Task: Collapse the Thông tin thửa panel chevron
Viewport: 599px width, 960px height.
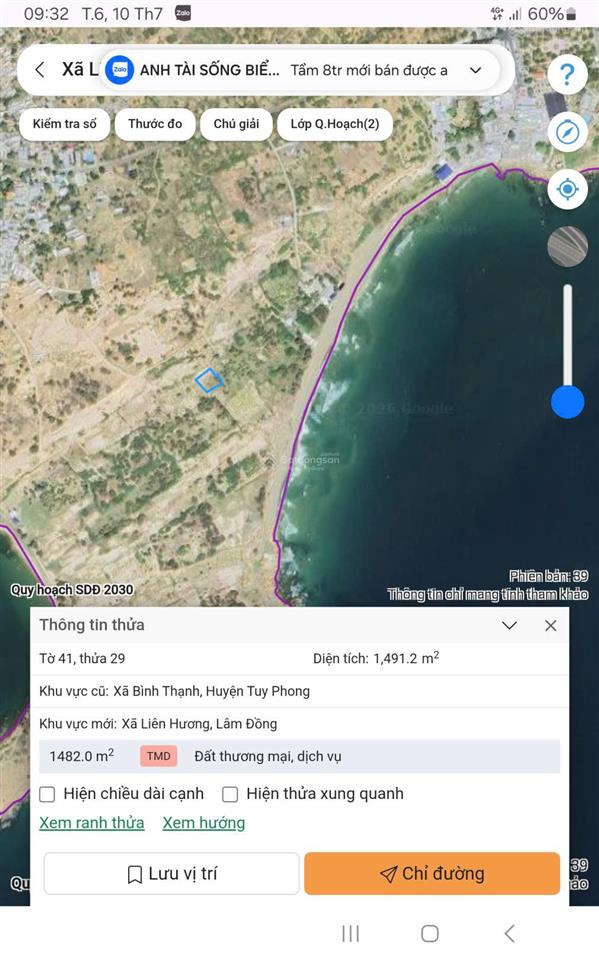Action: coord(510,625)
